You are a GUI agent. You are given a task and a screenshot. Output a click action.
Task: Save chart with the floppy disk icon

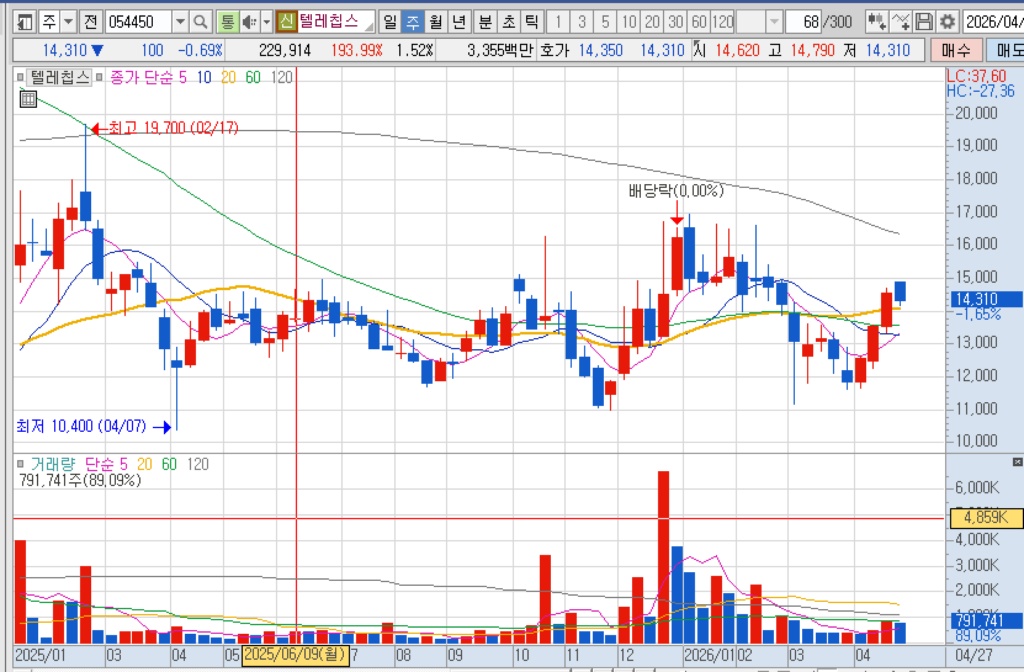(x=923, y=22)
